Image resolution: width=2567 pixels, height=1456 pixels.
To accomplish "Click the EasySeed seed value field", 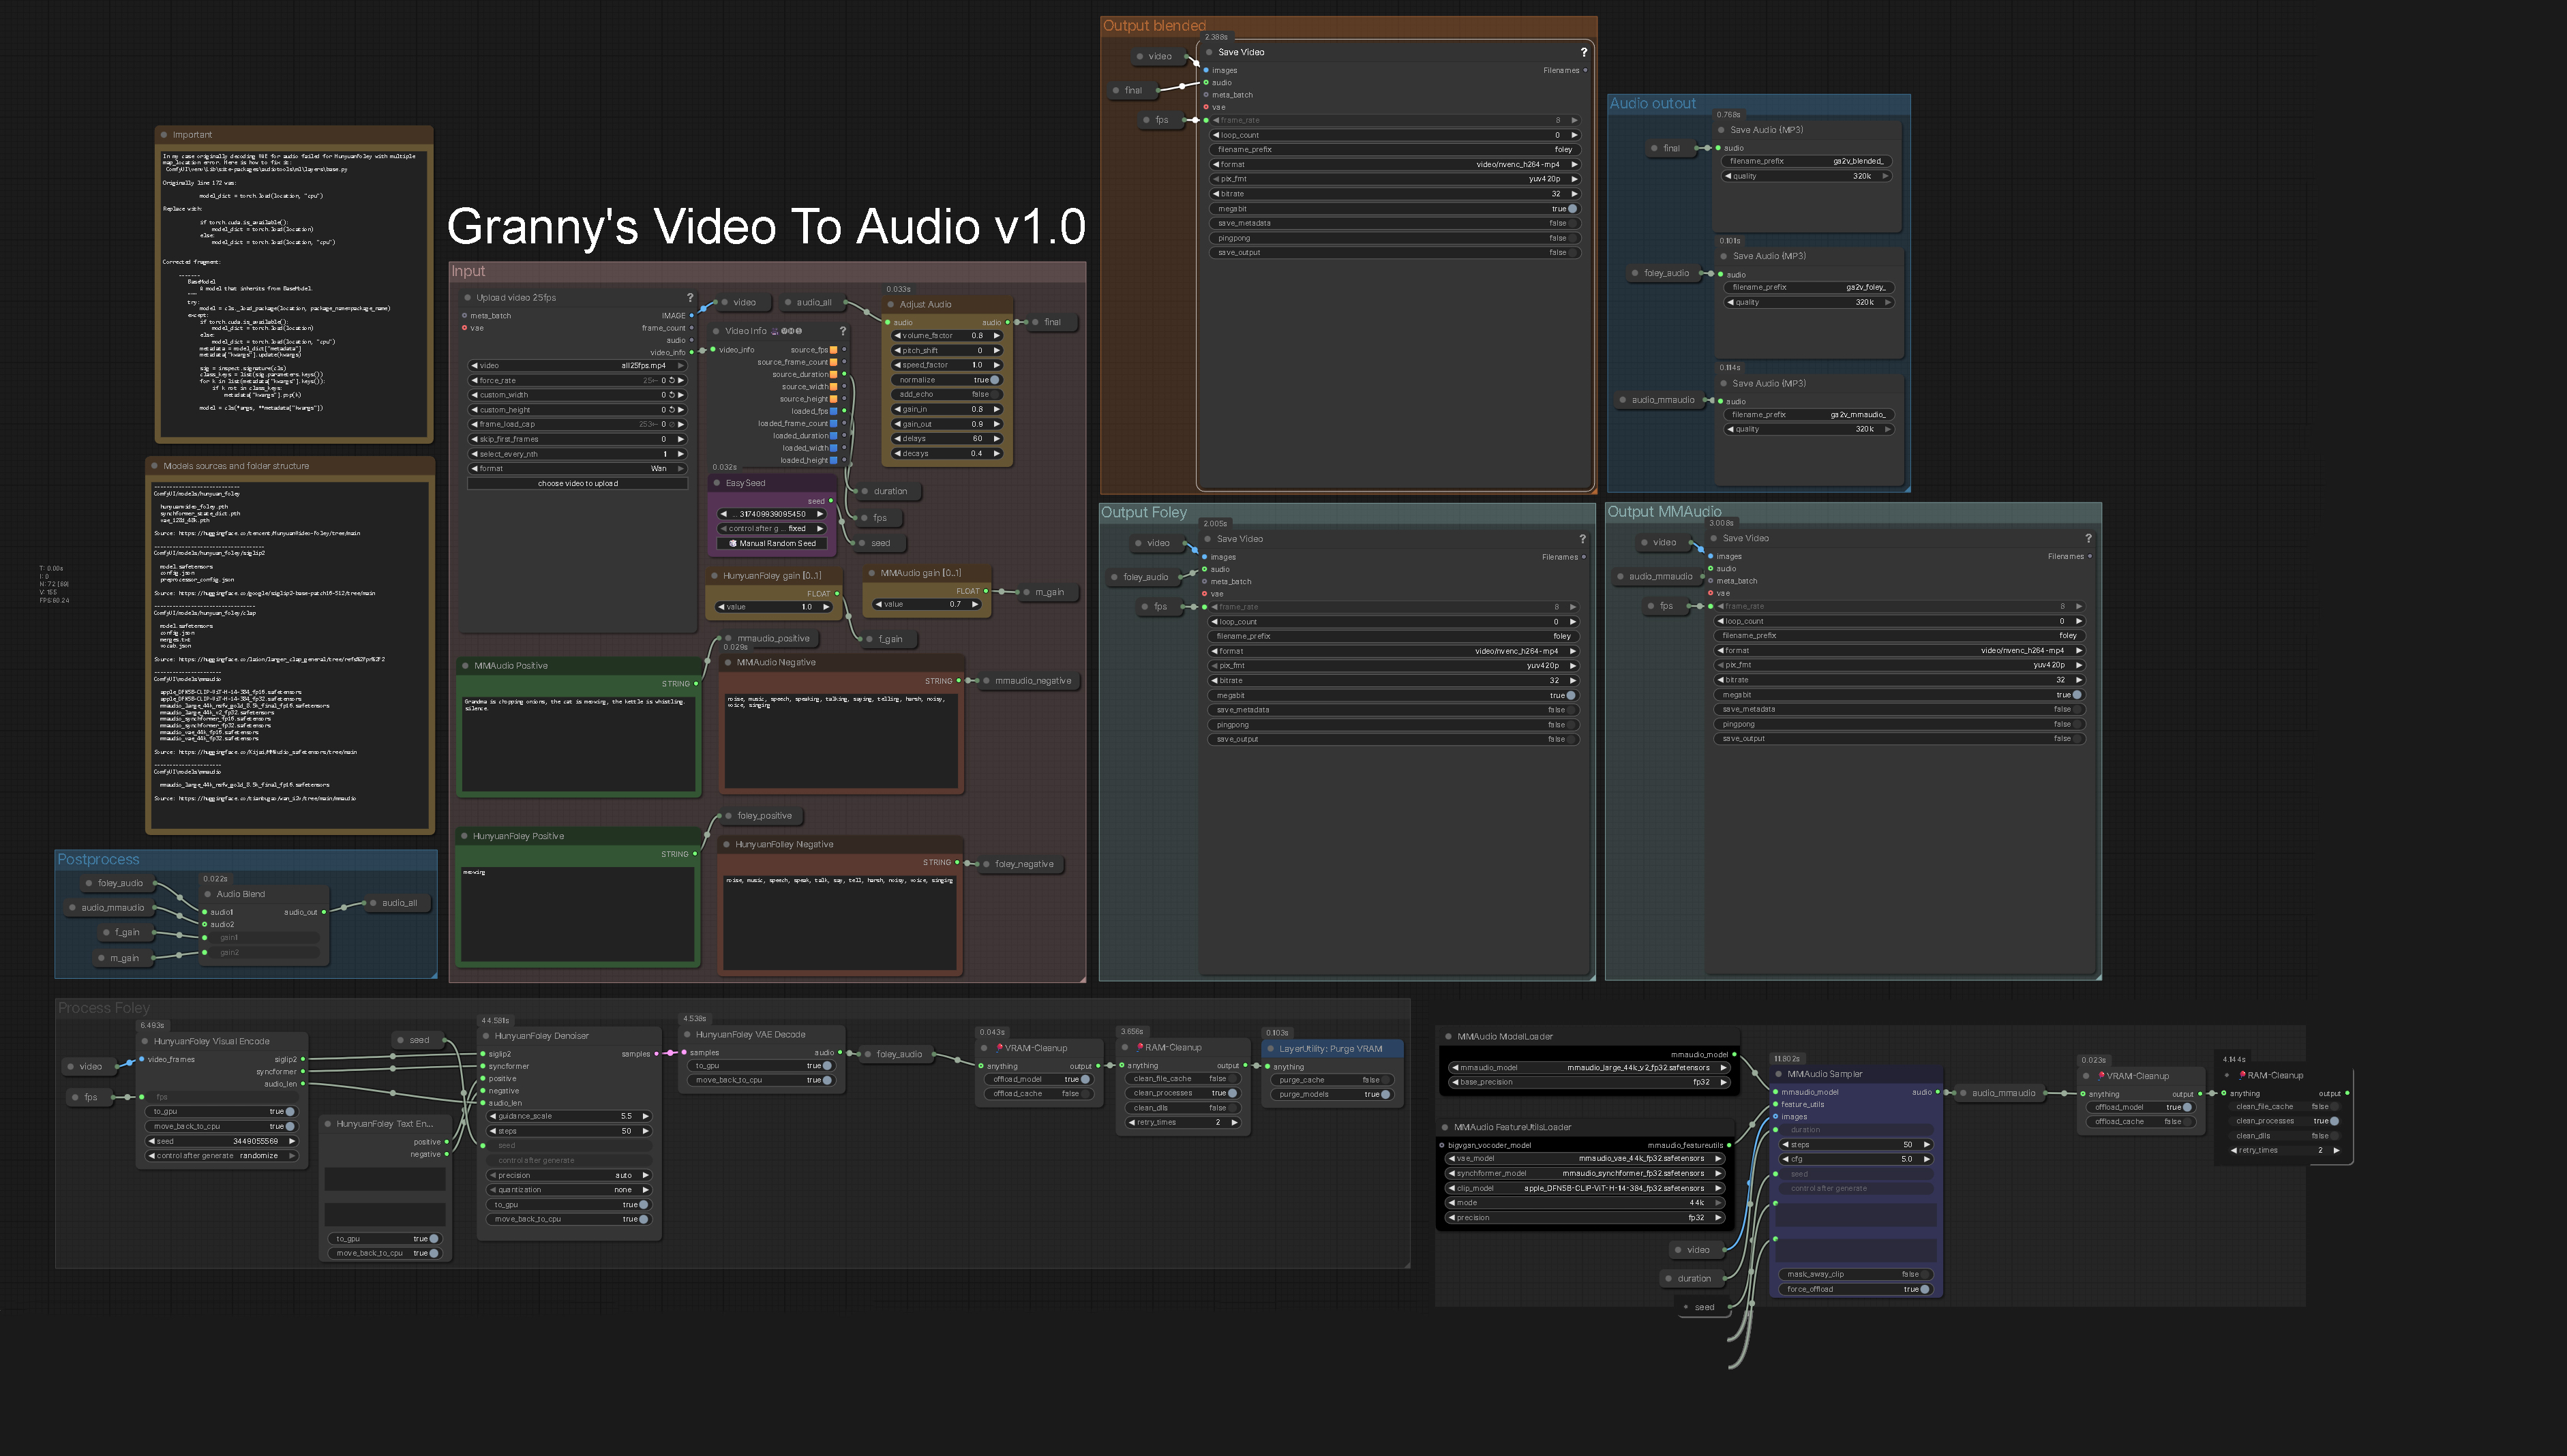I will coord(773,515).
